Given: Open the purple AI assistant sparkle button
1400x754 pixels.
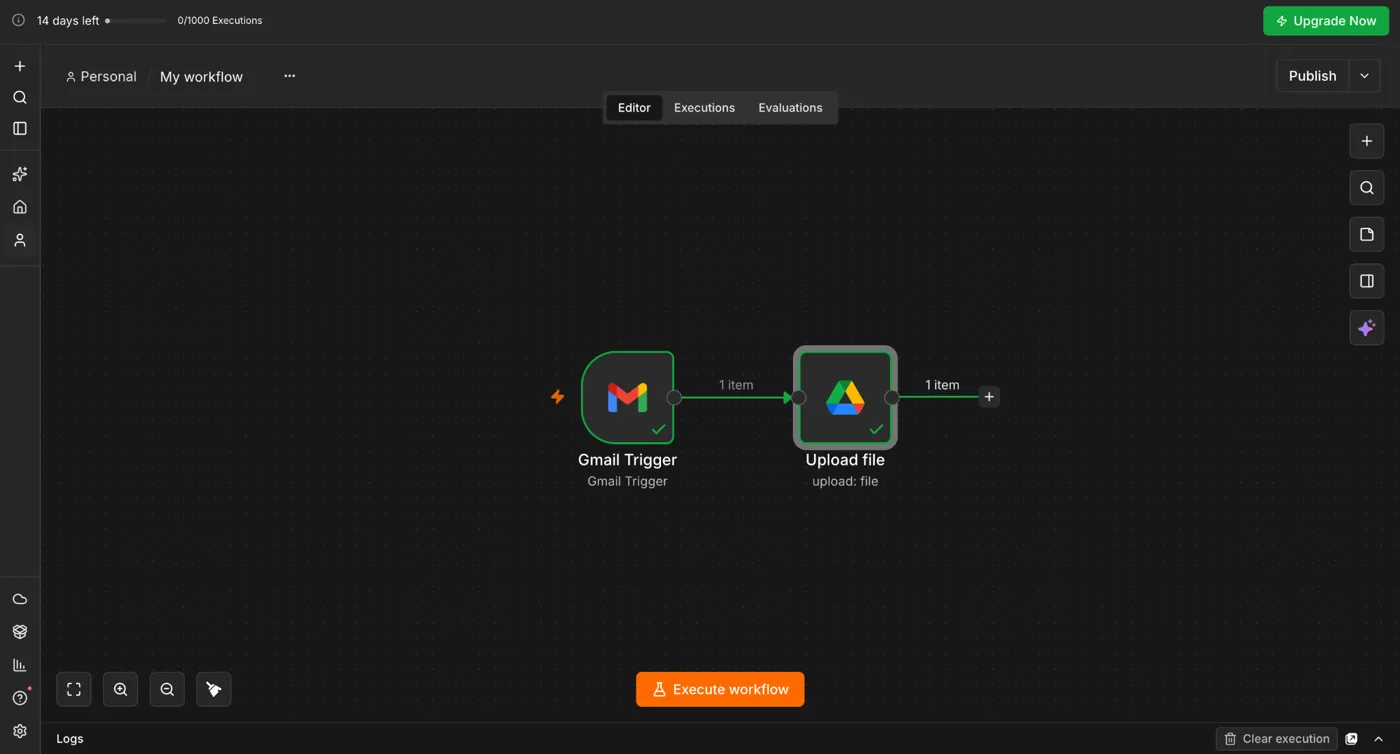Looking at the screenshot, I should [1366, 328].
